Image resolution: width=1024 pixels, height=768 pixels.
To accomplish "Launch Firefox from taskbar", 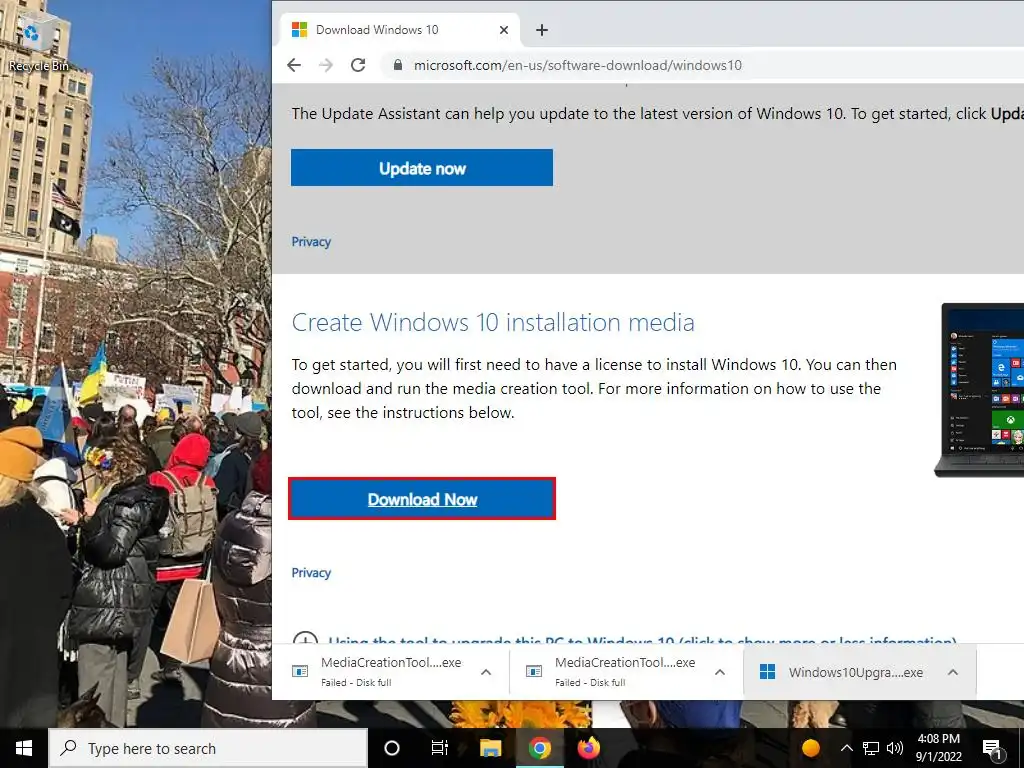I will click(588, 748).
